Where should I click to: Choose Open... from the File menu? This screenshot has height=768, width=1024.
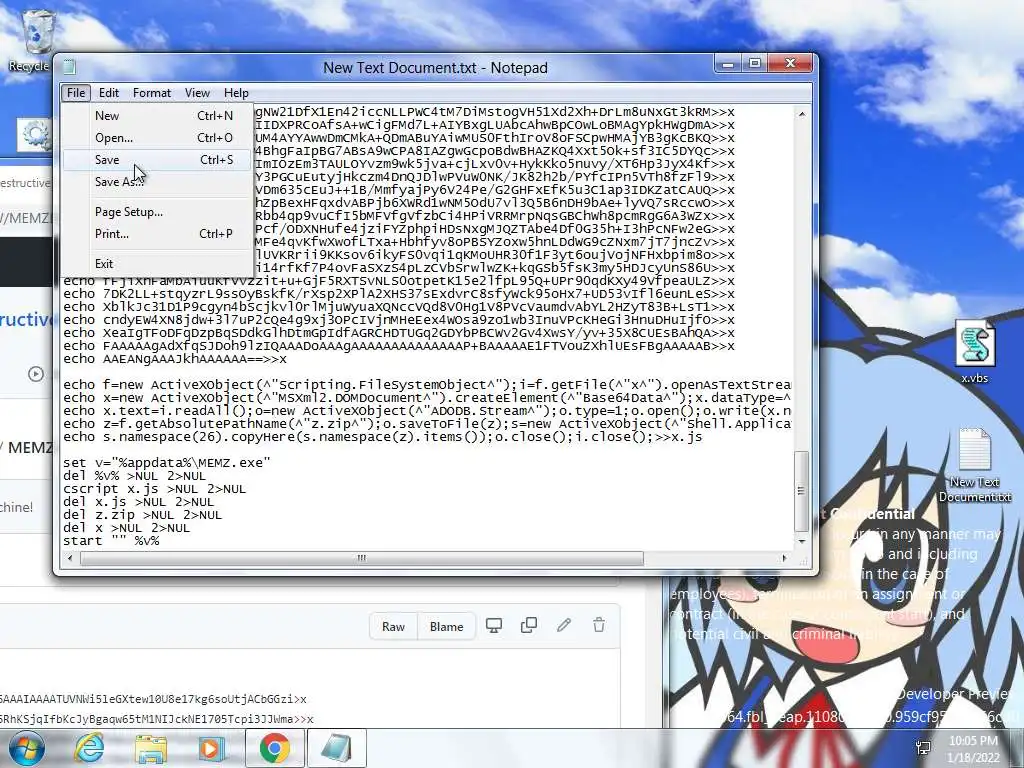(x=157, y=138)
